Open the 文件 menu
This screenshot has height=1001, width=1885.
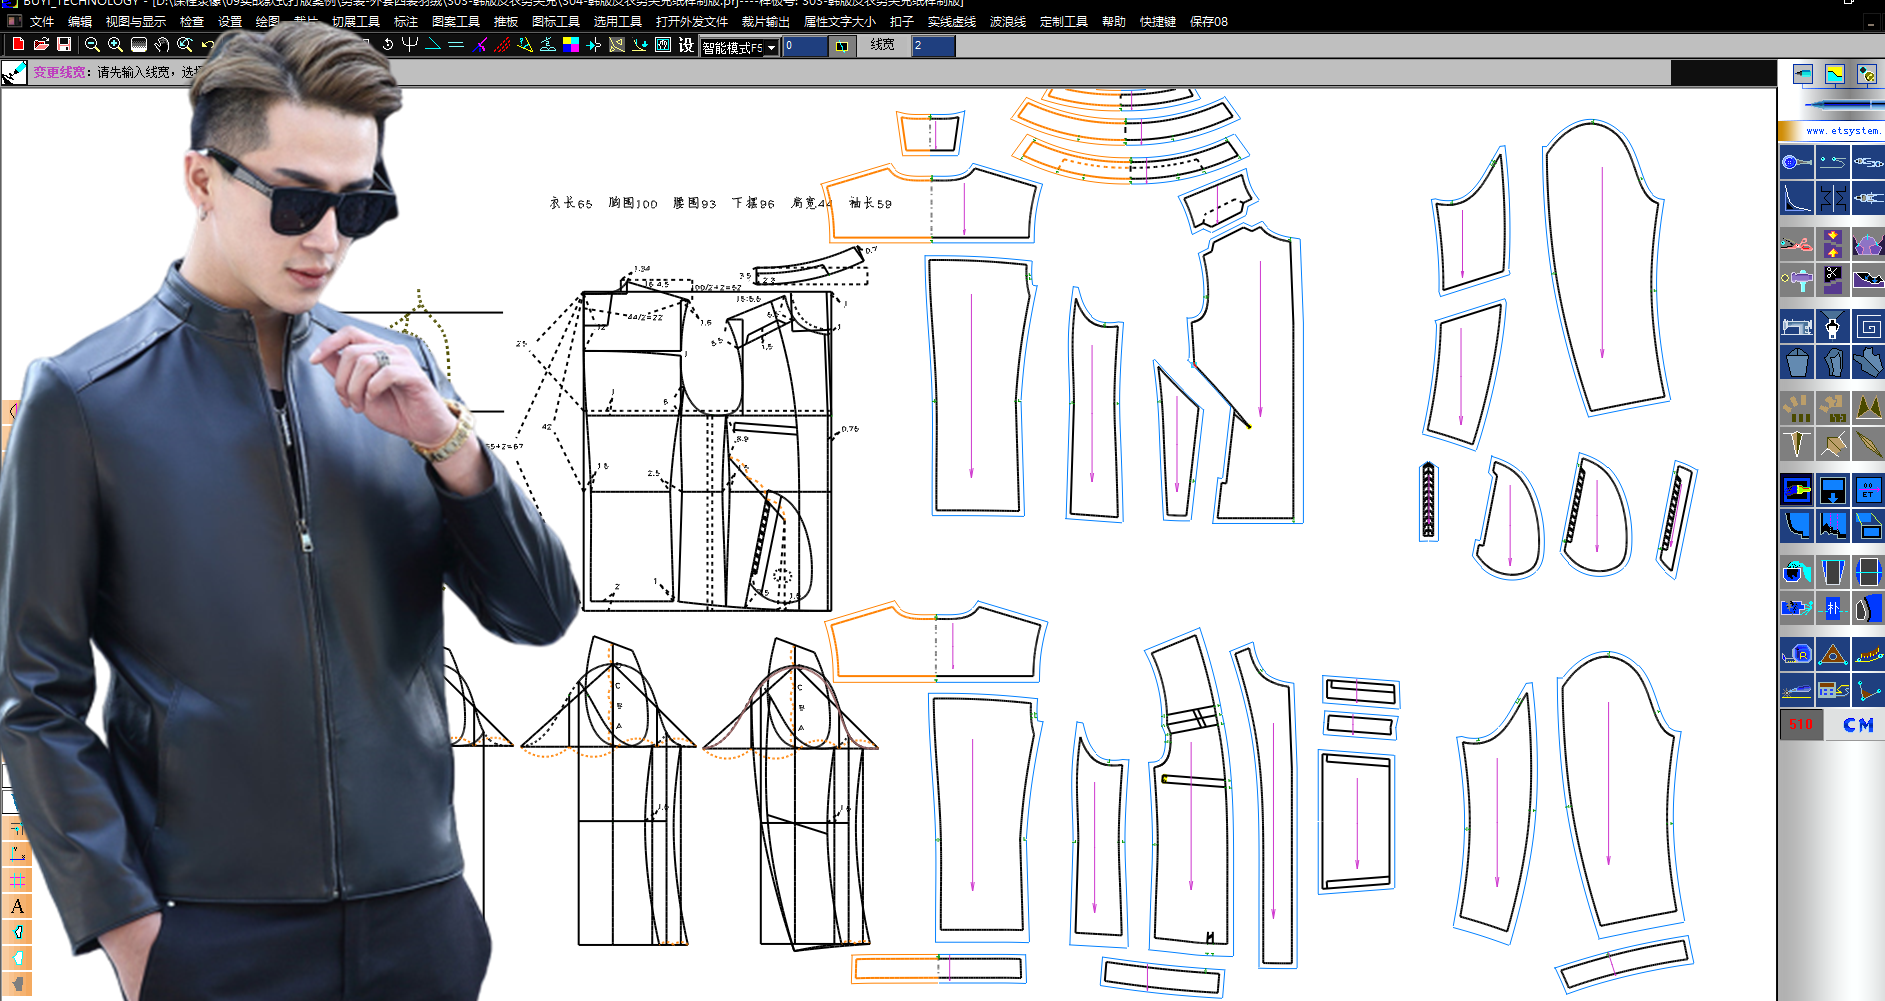[x=42, y=21]
